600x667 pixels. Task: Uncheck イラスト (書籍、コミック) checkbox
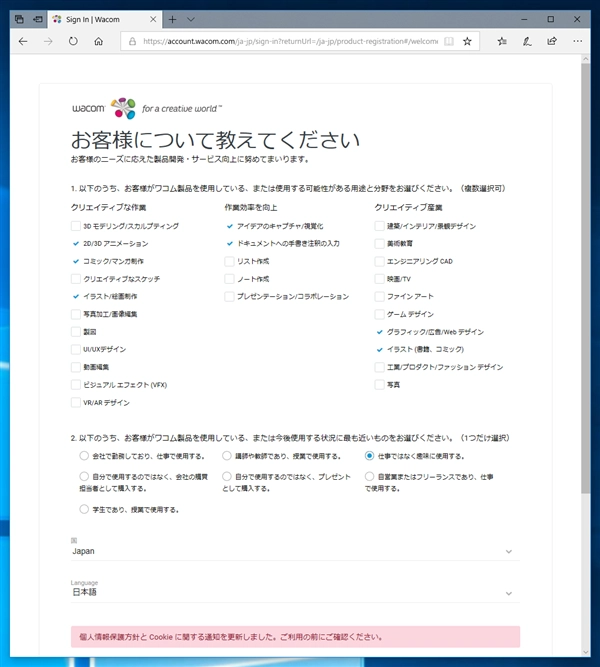(x=380, y=349)
